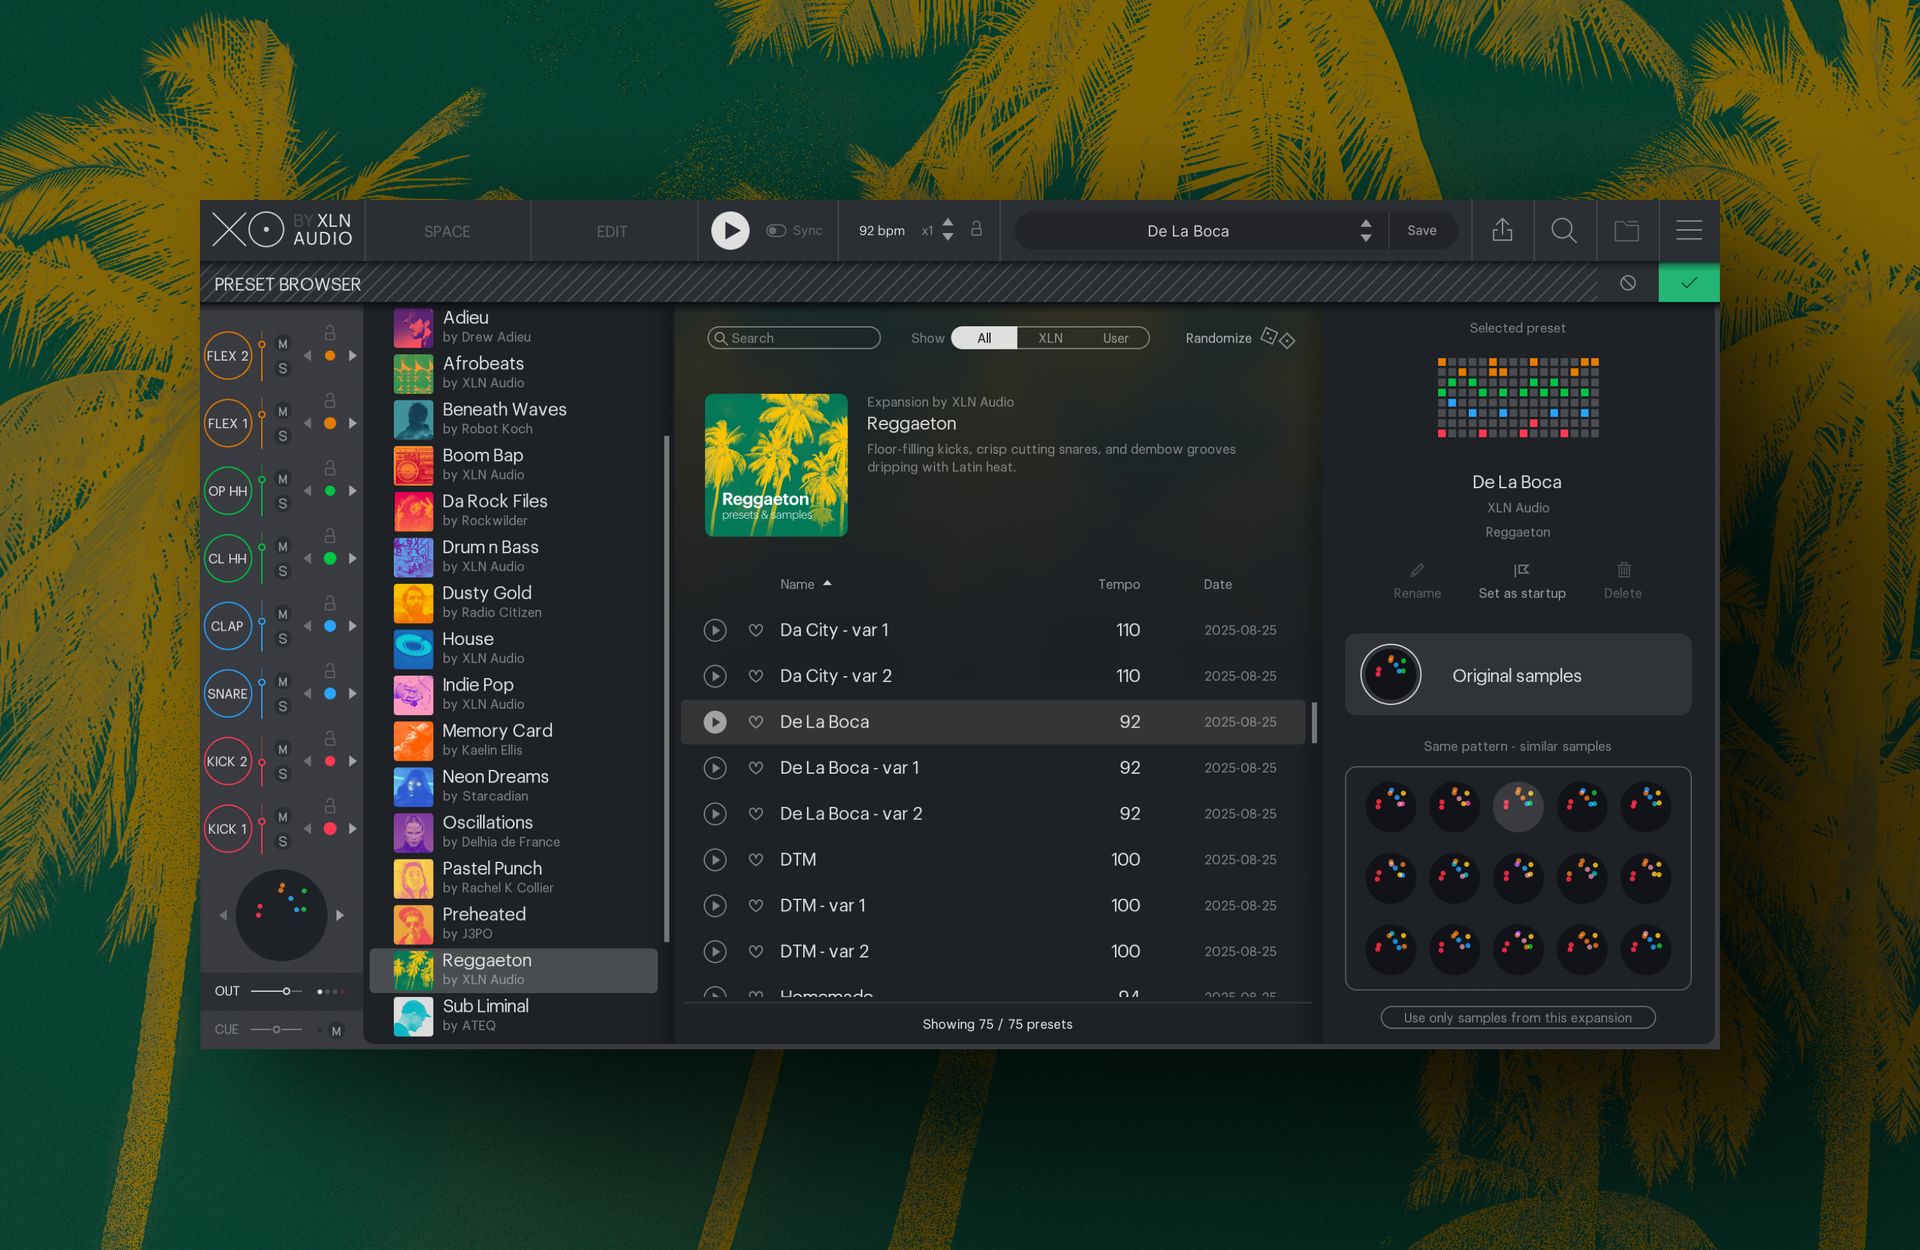Image resolution: width=1920 pixels, height=1250 pixels.
Task: Select the Boom Bap expansion
Action: (x=514, y=465)
